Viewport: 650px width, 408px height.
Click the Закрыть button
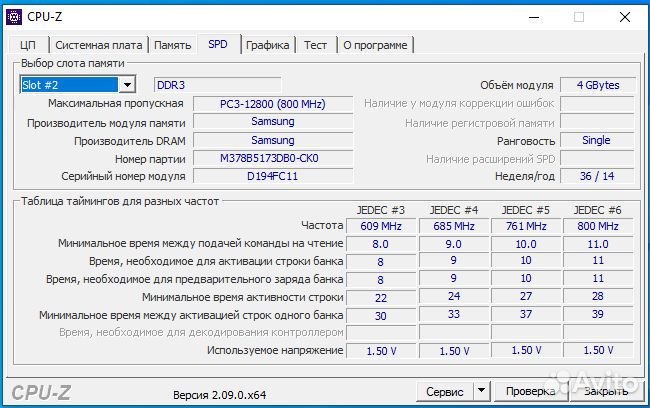pyautogui.click(x=606, y=391)
